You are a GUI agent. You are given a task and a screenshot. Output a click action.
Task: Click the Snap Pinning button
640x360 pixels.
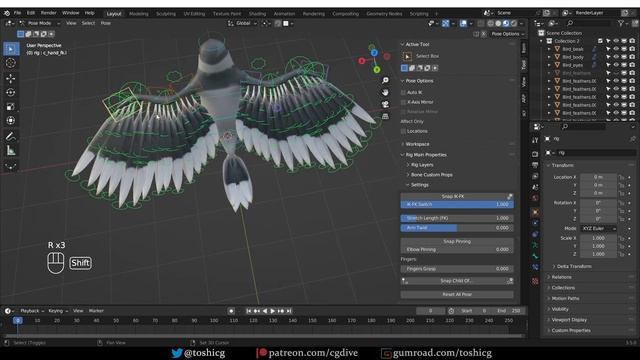(x=457, y=242)
